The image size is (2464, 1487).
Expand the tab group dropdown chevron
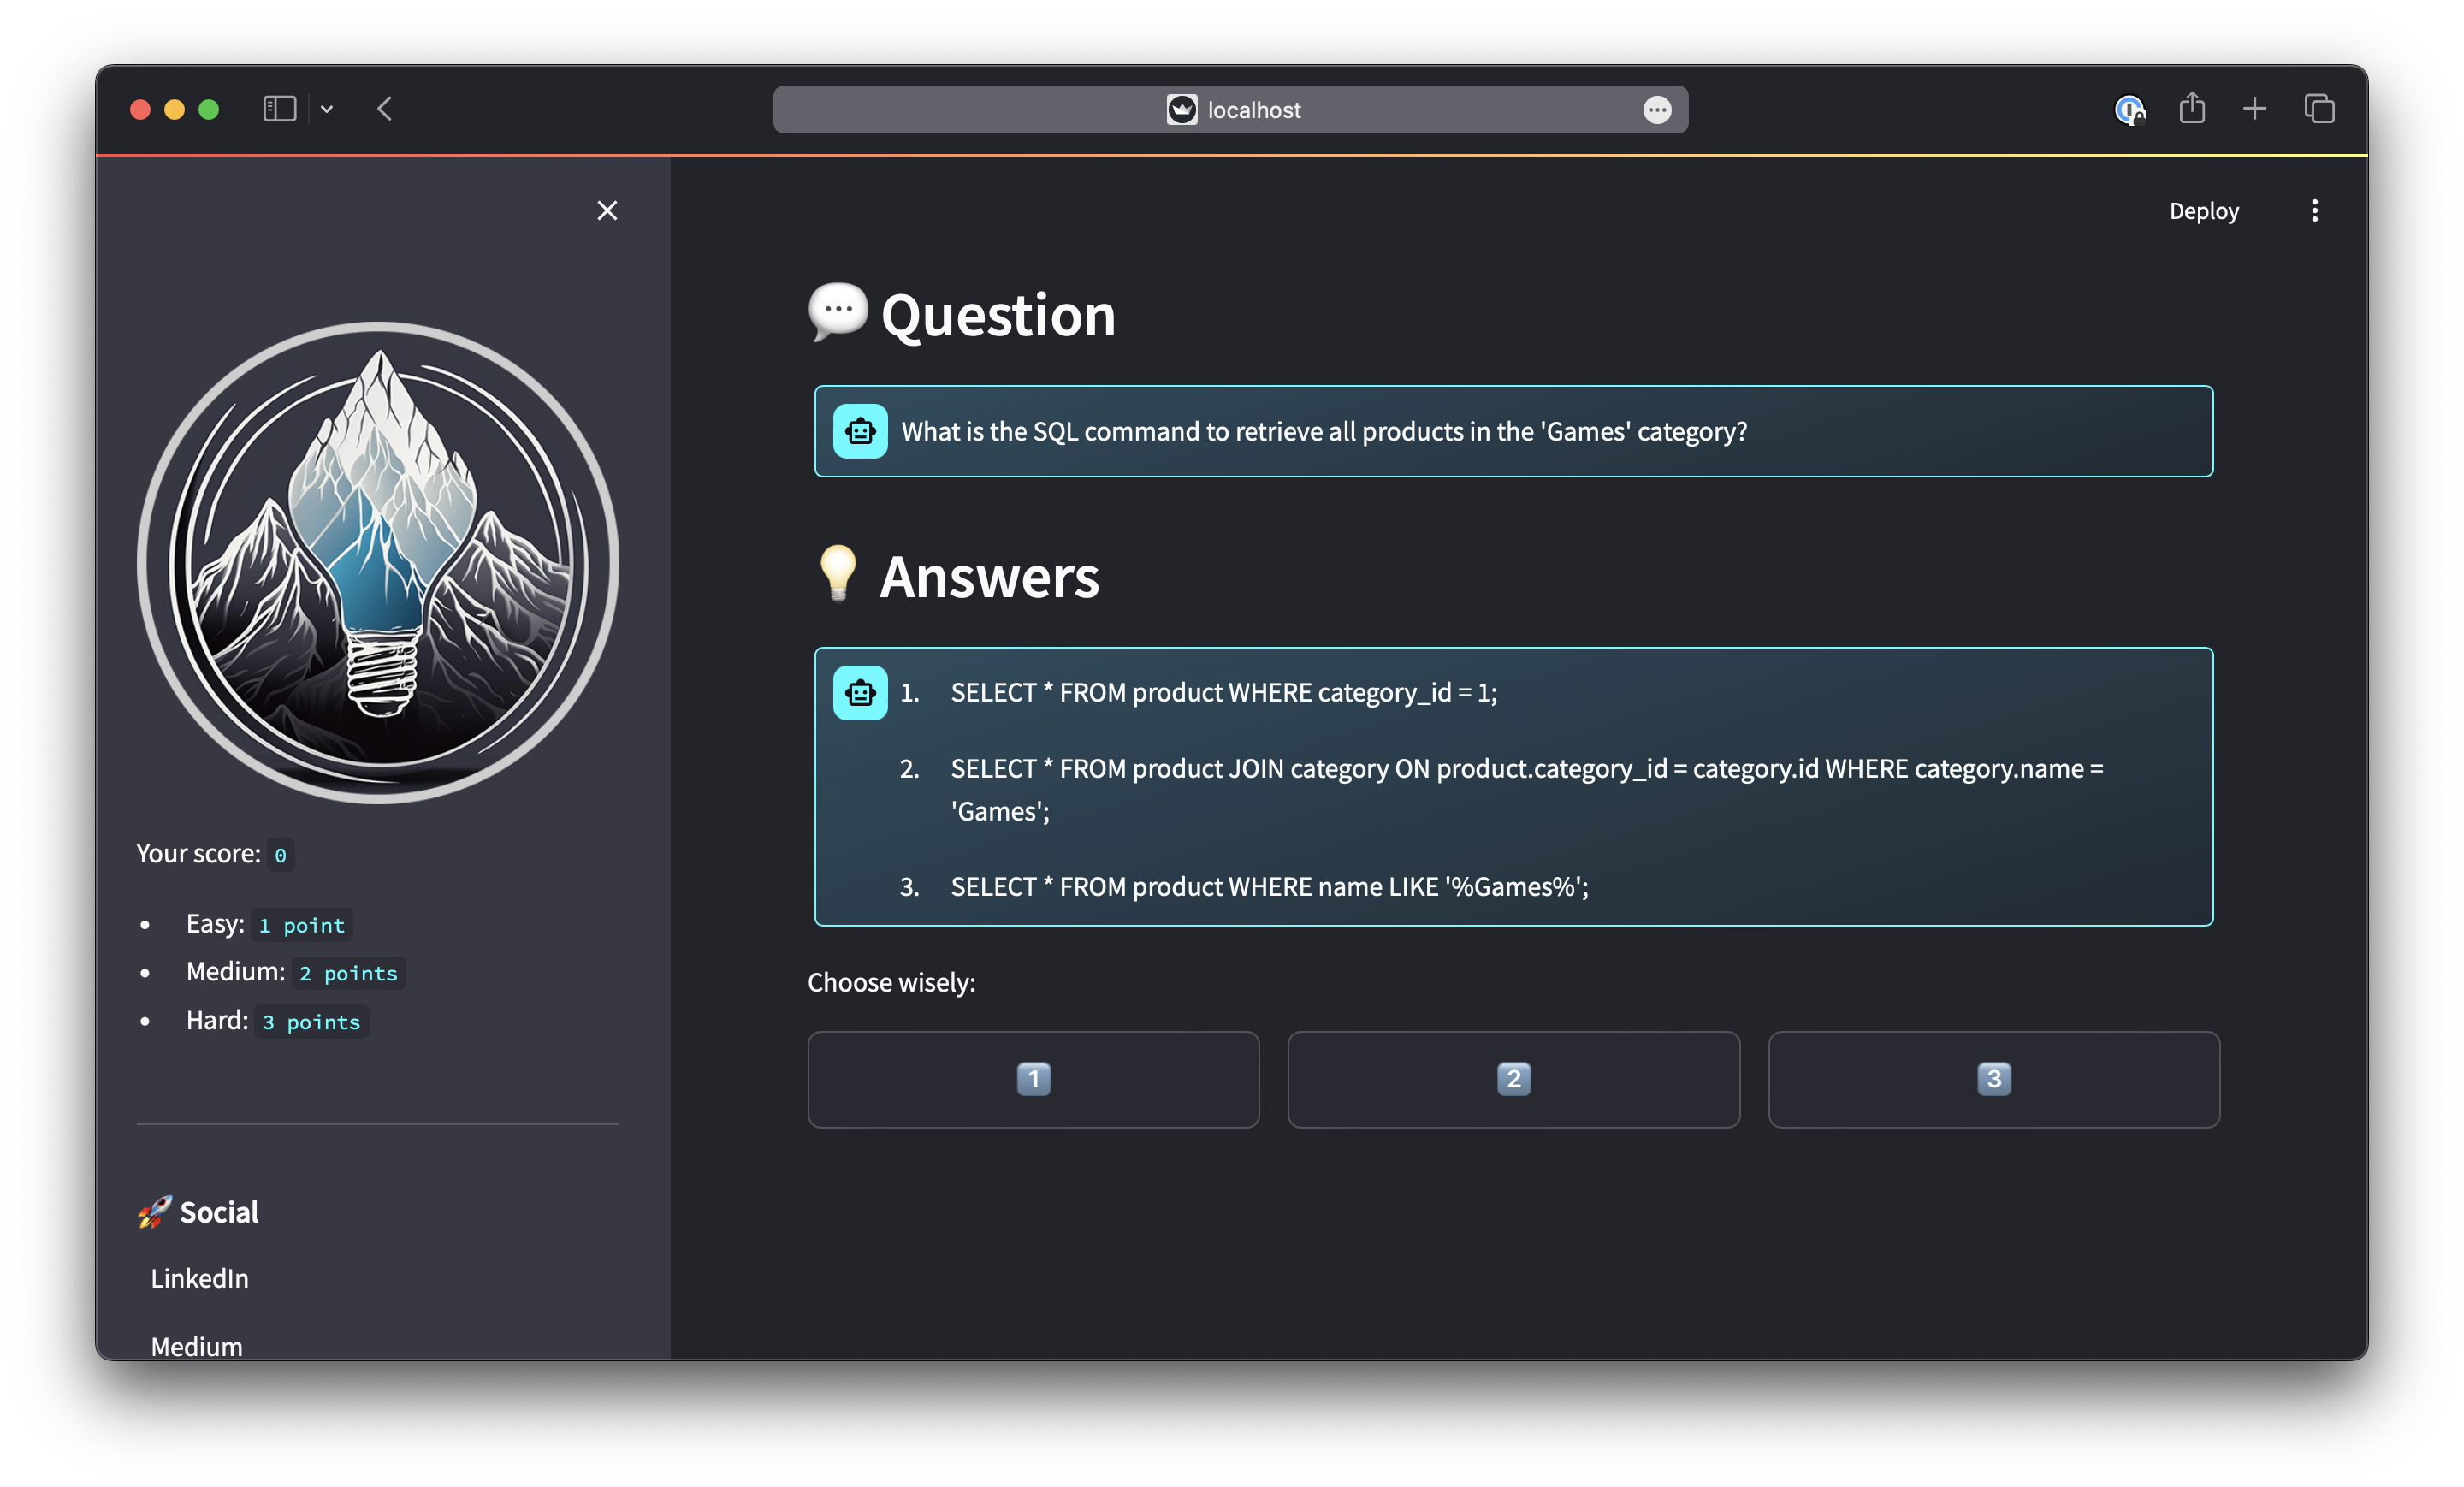[327, 109]
